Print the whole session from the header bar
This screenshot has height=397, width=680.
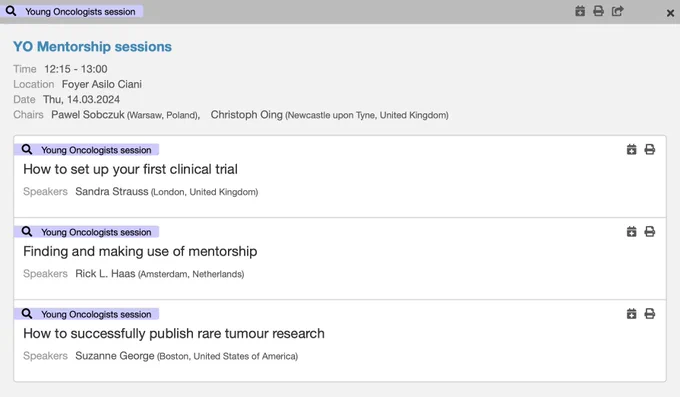click(x=598, y=11)
